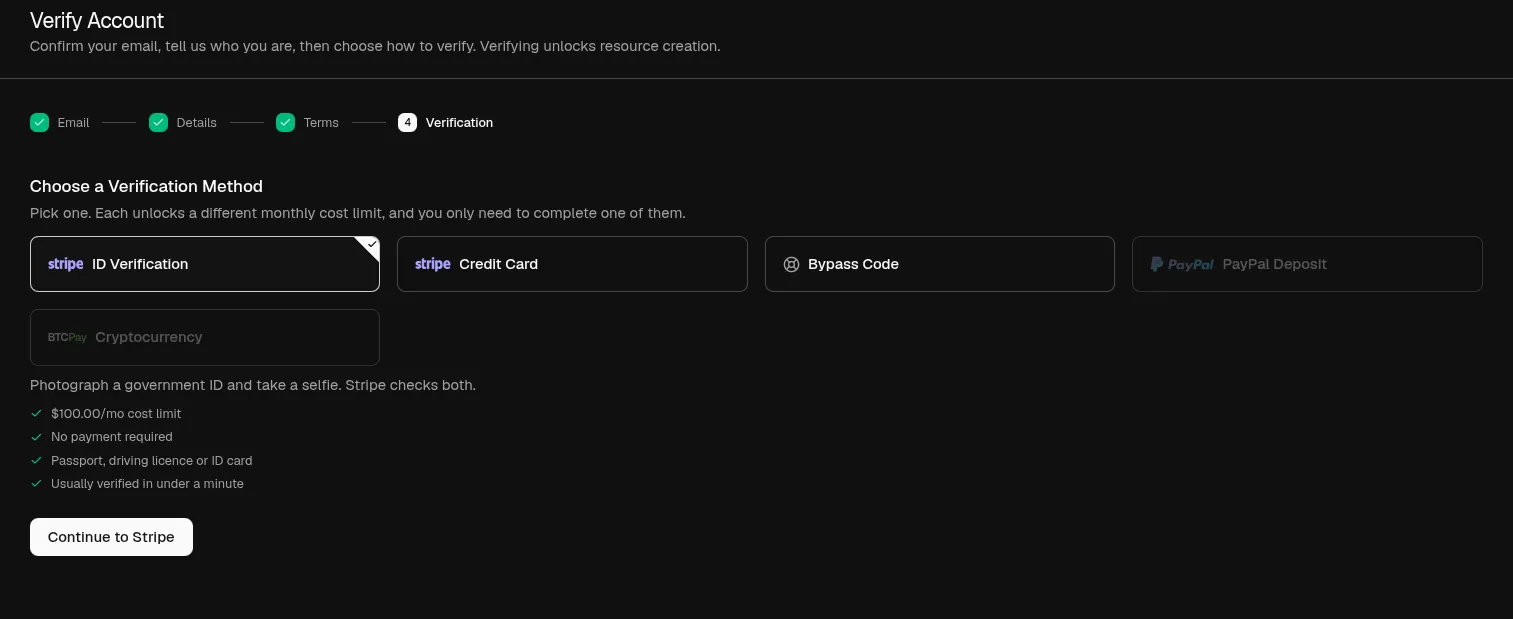Select the Bypass Code verification option
This screenshot has width=1513, height=619.
[x=940, y=264]
